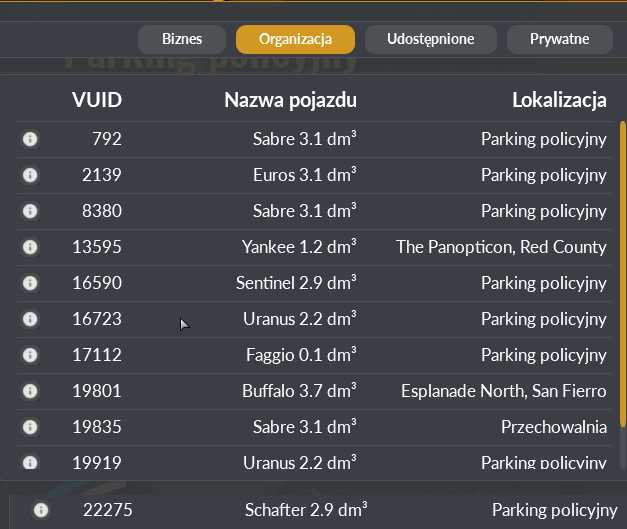
Task: Open info for vehicle 8380
Action: pos(30,211)
